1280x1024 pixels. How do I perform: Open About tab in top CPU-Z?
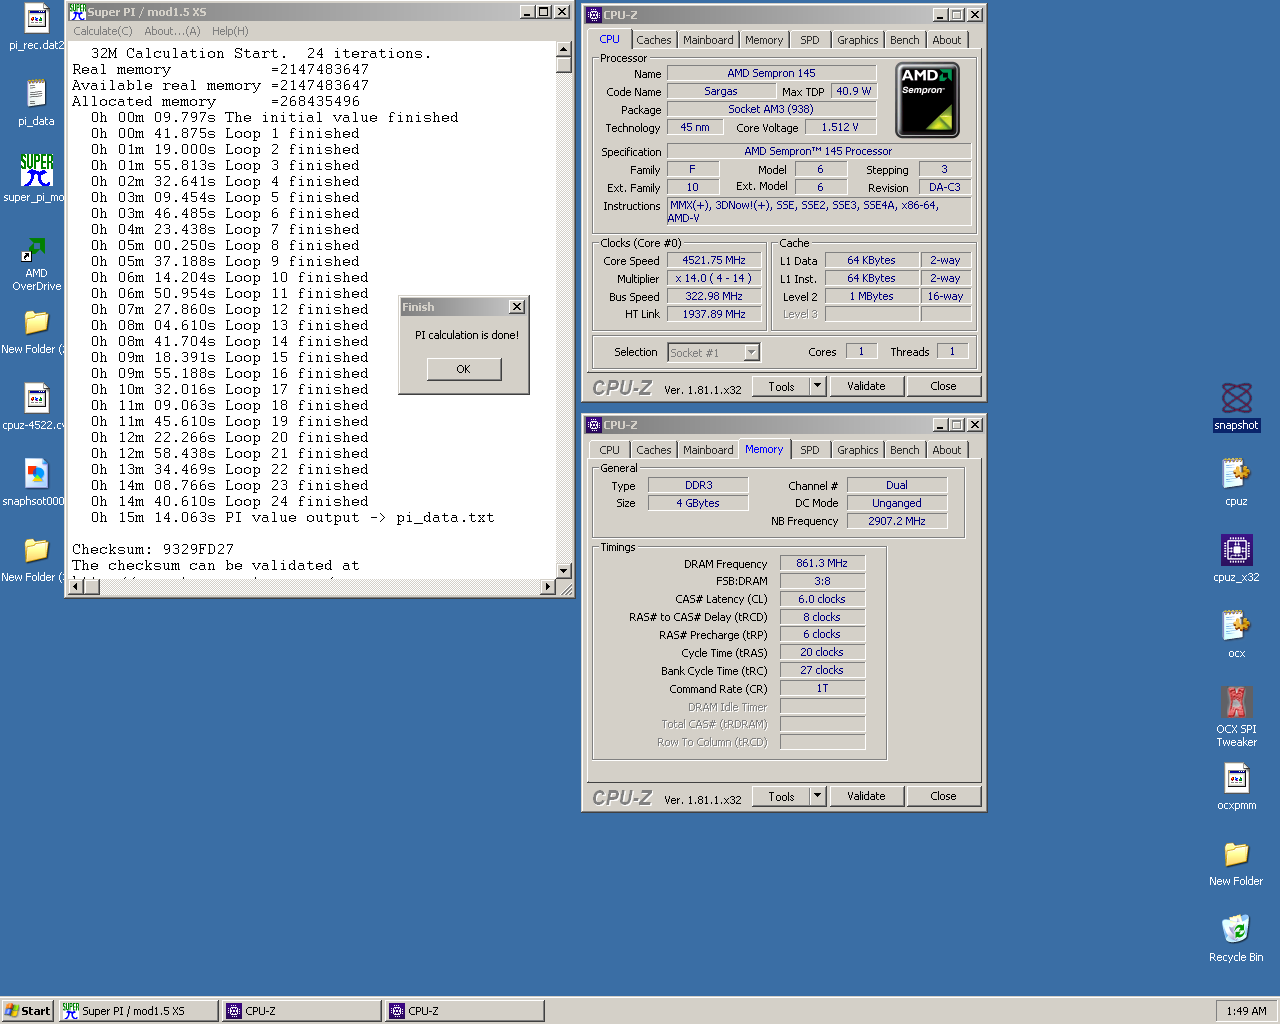947,40
